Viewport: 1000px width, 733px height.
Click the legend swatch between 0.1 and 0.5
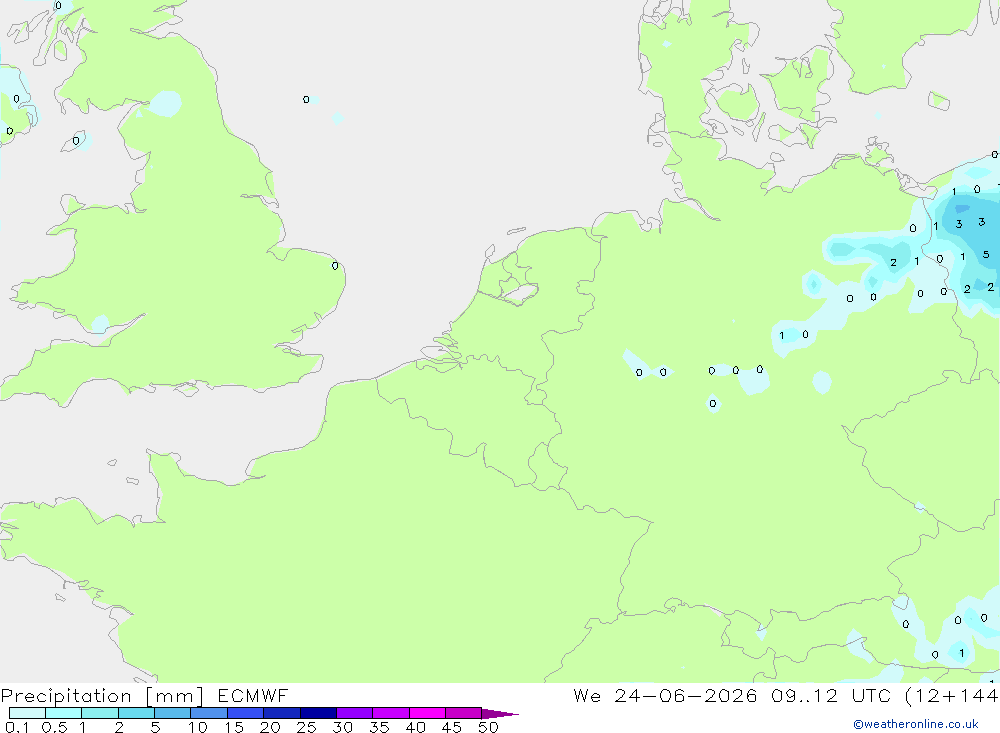(27, 713)
